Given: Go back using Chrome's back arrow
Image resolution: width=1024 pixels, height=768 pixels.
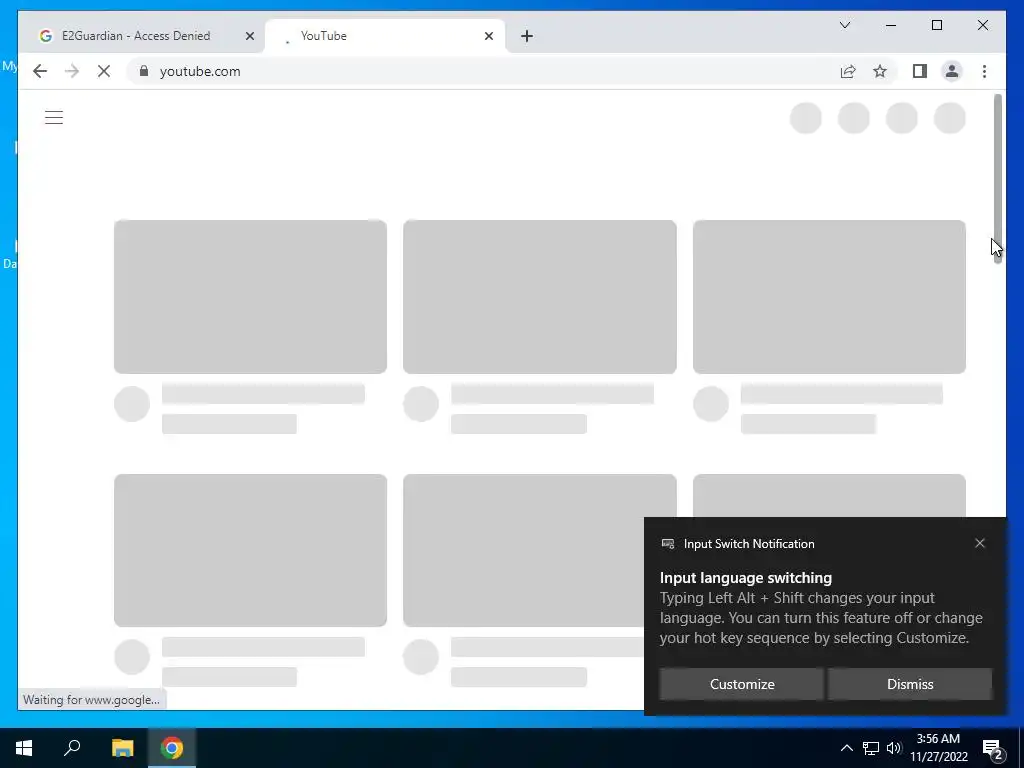Looking at the screenshot, I should pos(40,71).
